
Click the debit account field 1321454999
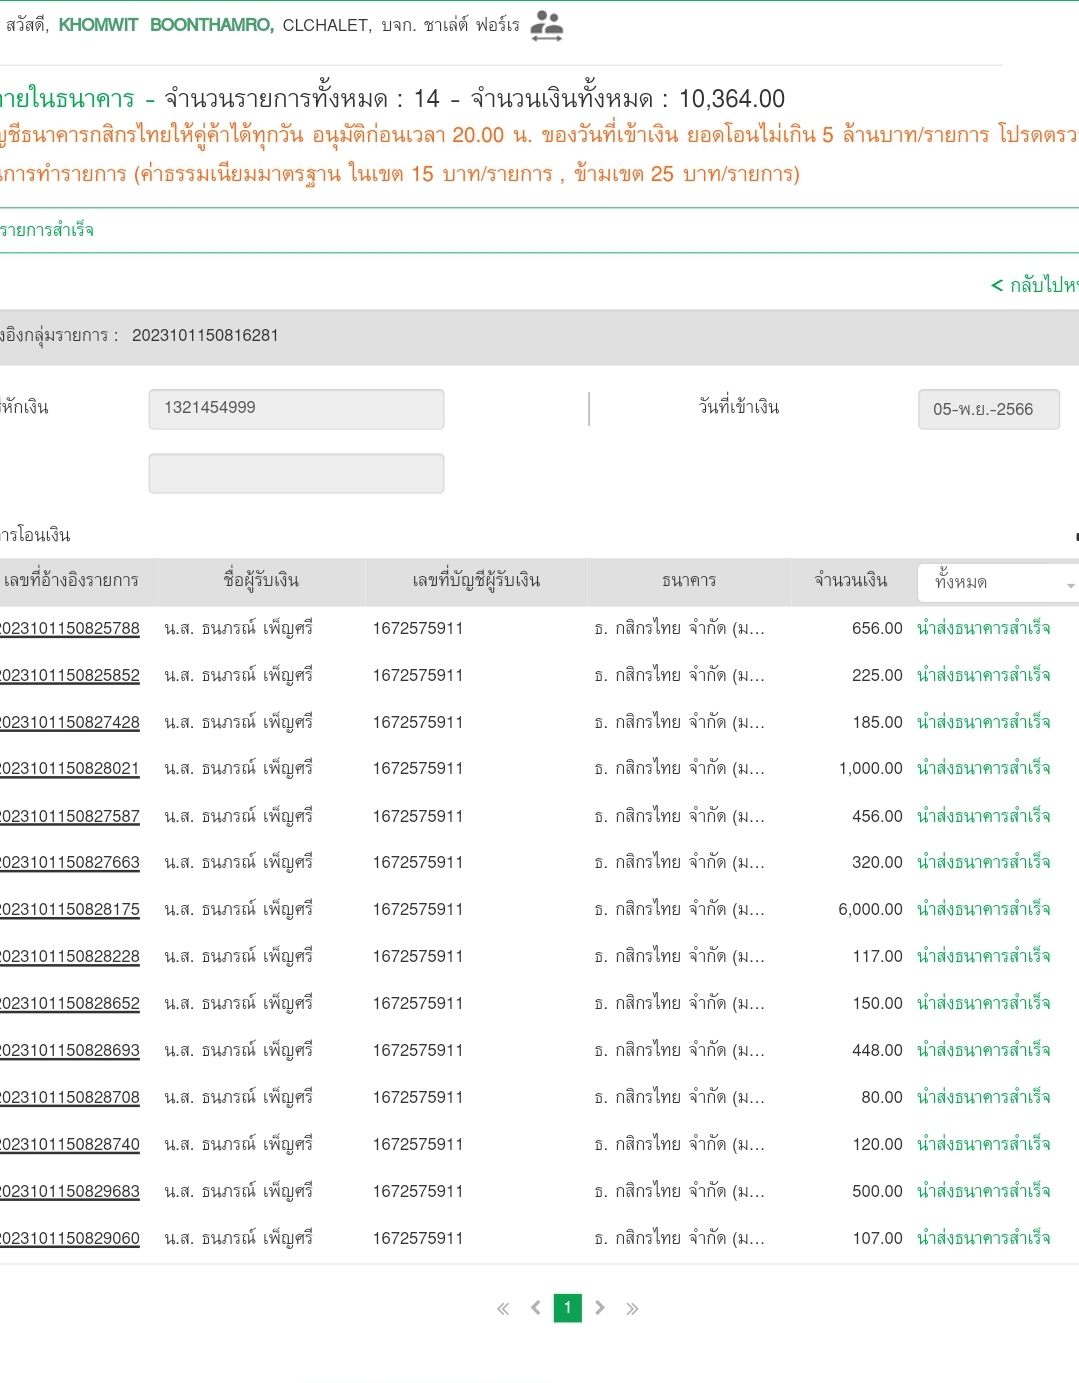click(296, 409)
